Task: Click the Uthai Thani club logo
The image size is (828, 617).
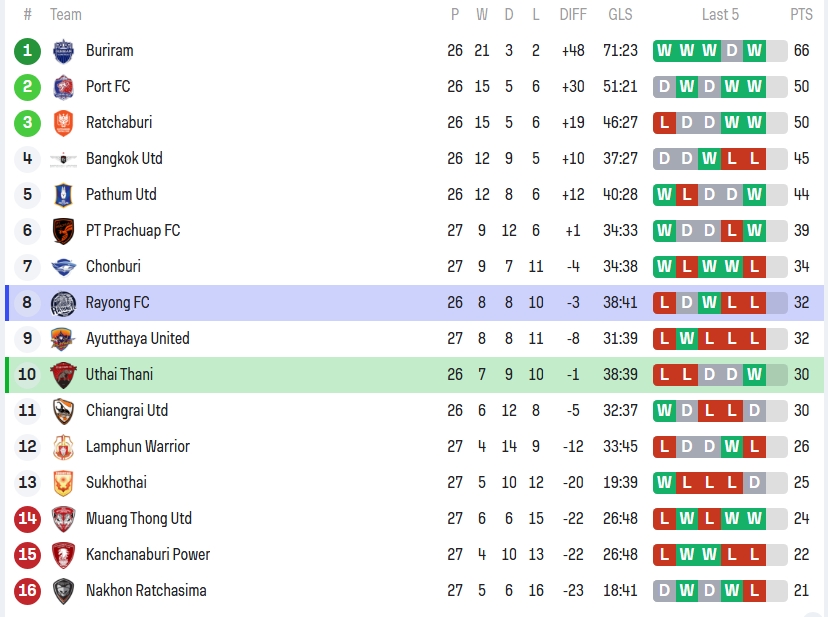Action: (63, 375)
